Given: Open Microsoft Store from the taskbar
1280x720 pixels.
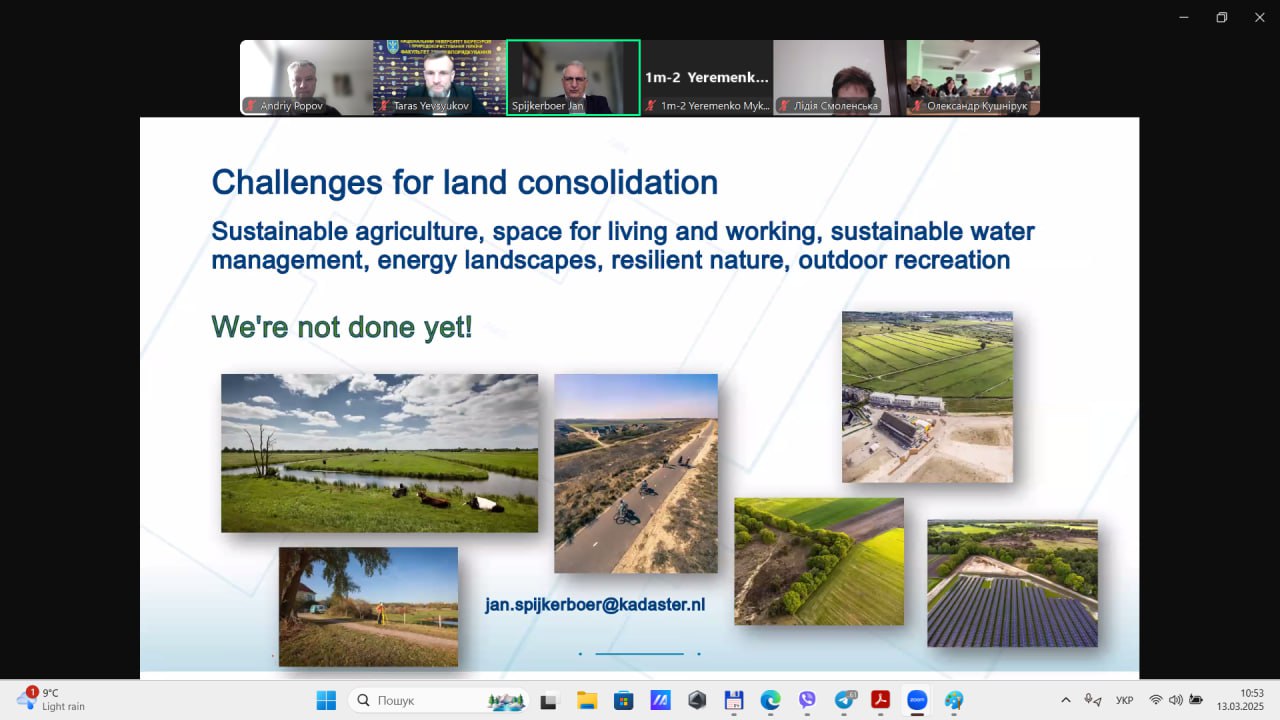Looking at the screenshot, I should point(623,700).
